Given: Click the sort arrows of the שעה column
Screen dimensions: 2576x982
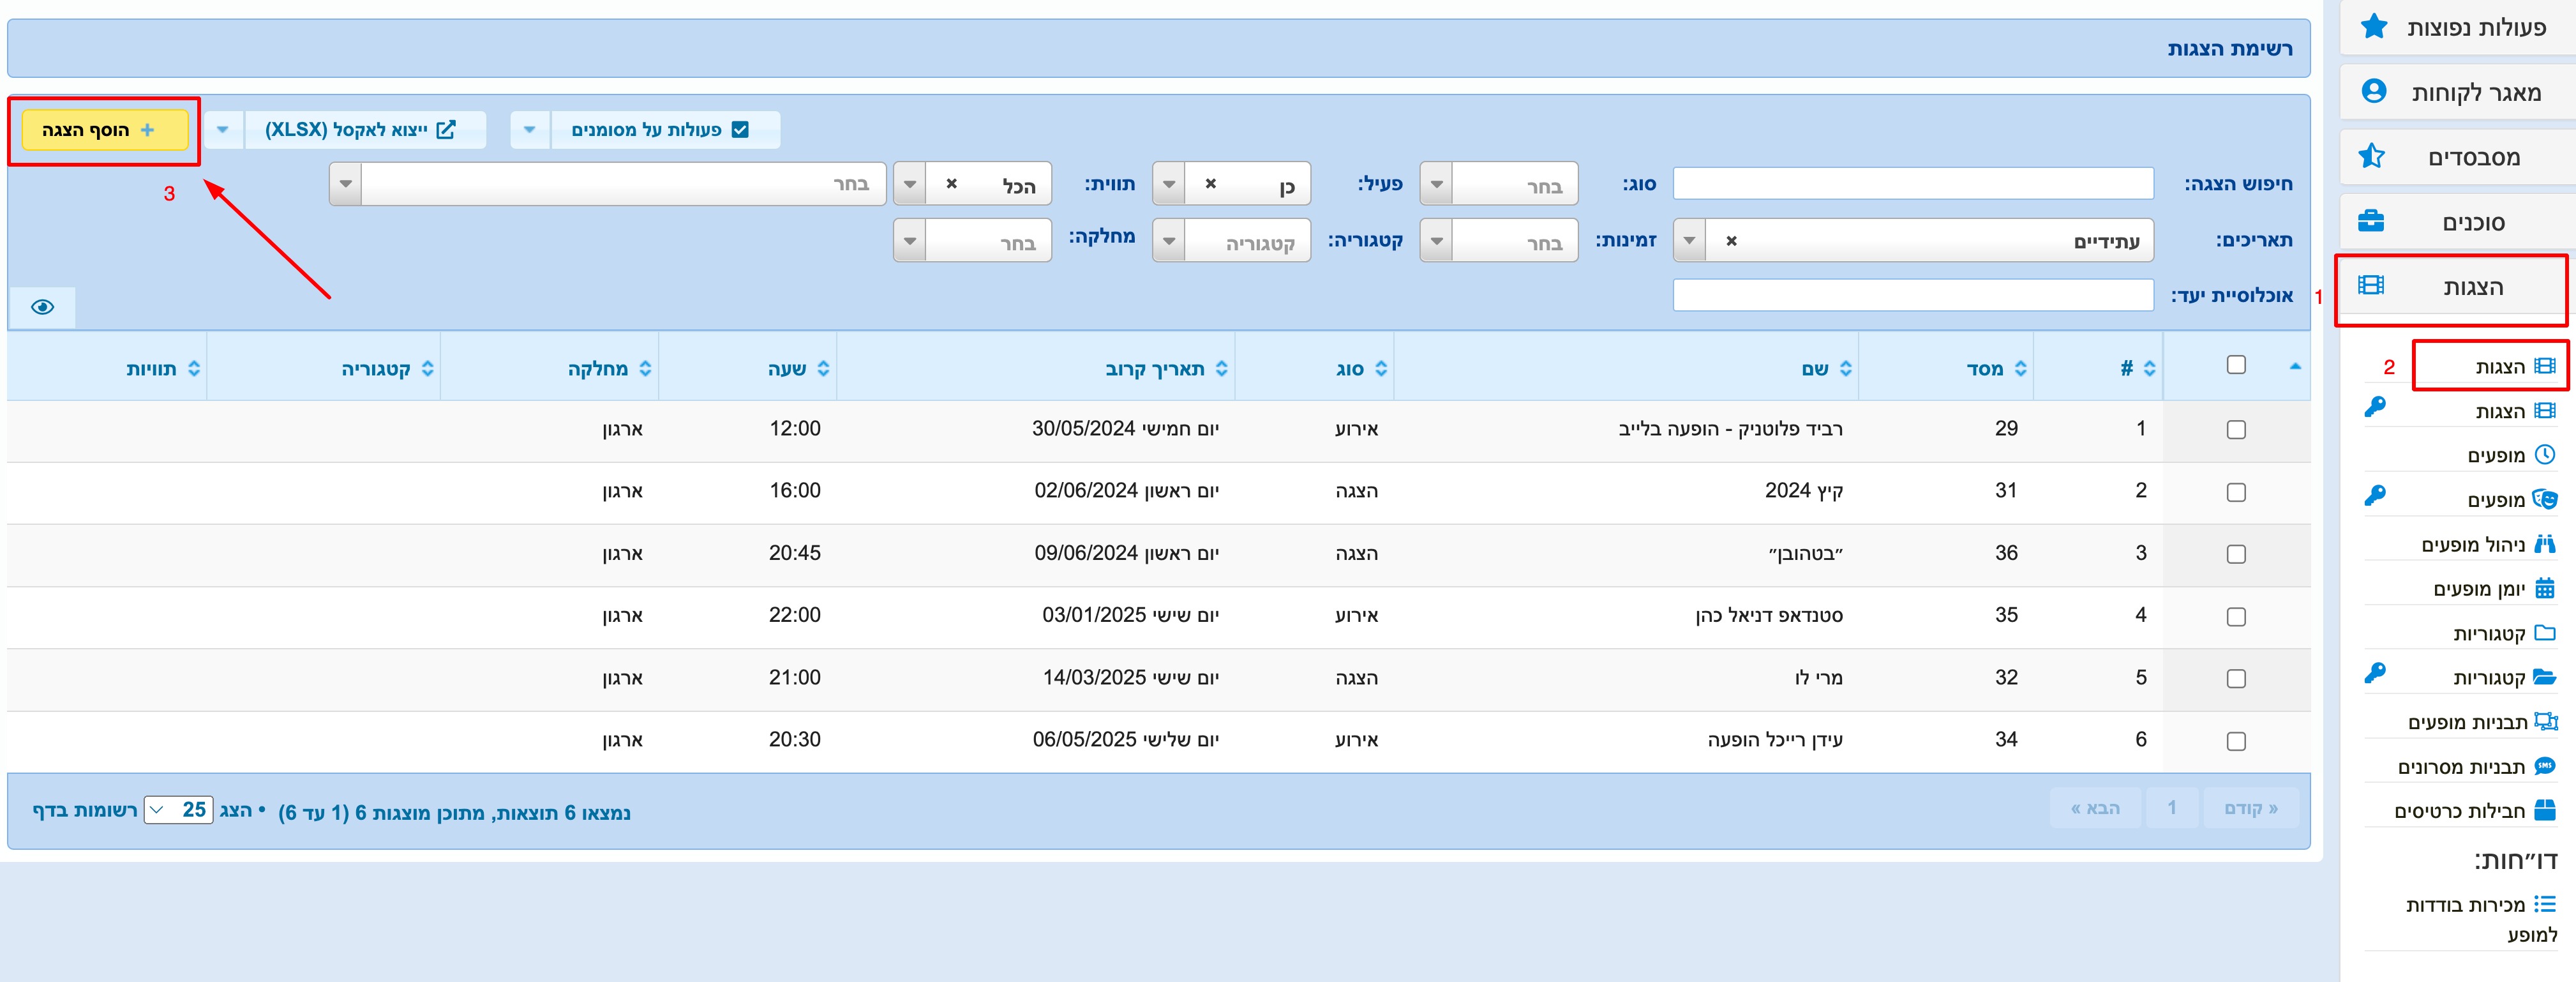Looking at the screenshot, I should [x=823, y=369].
